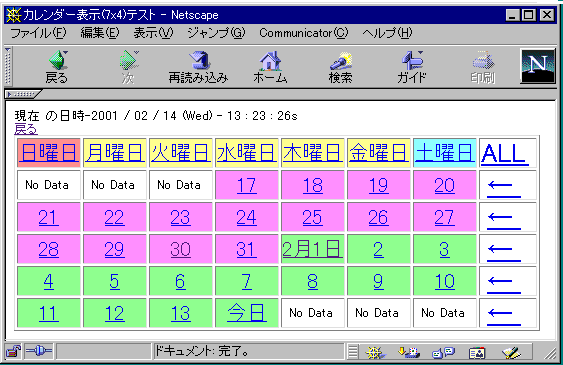The height and width of the screenshot is (365, 563).
Task: Select day 31 in the calendar
Action: click(247, 249)
